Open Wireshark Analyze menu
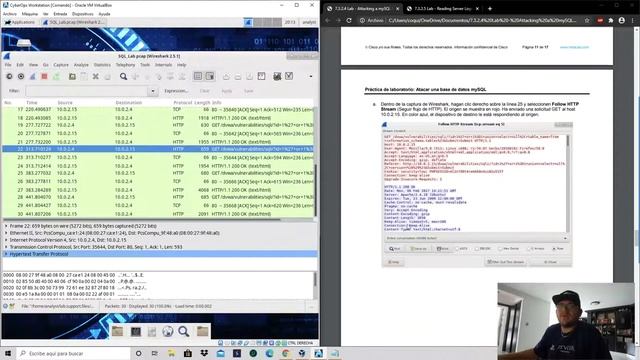This screenshot has width=640, height=360. [81, 65]
